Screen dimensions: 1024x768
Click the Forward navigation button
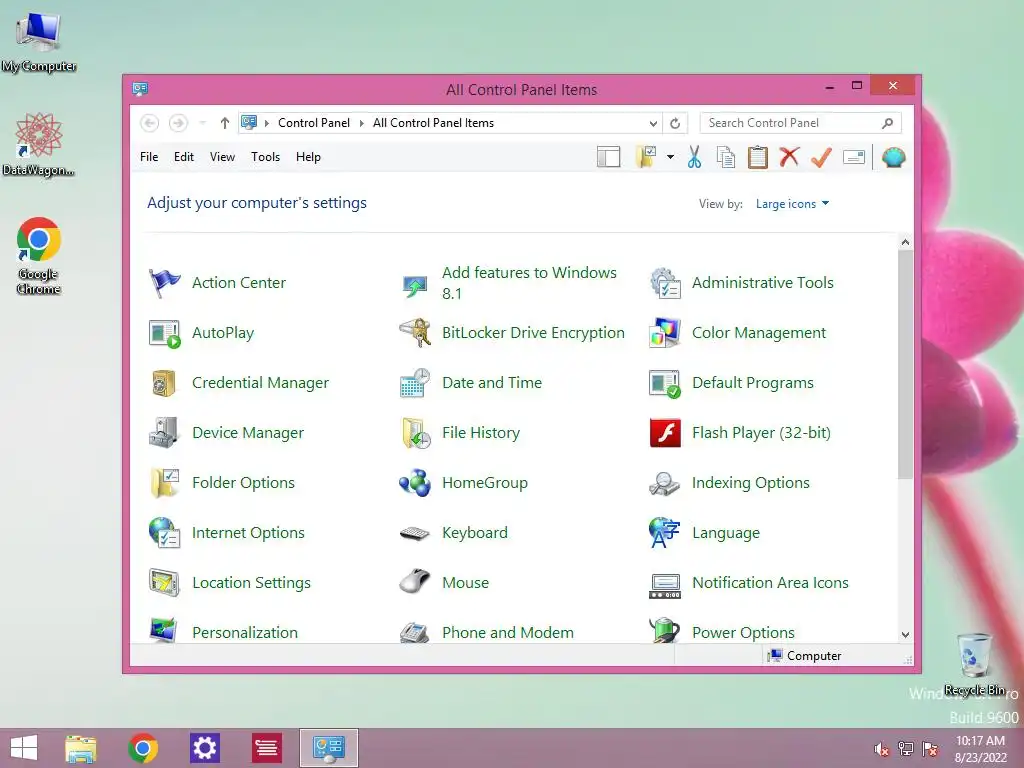[178, 123]
